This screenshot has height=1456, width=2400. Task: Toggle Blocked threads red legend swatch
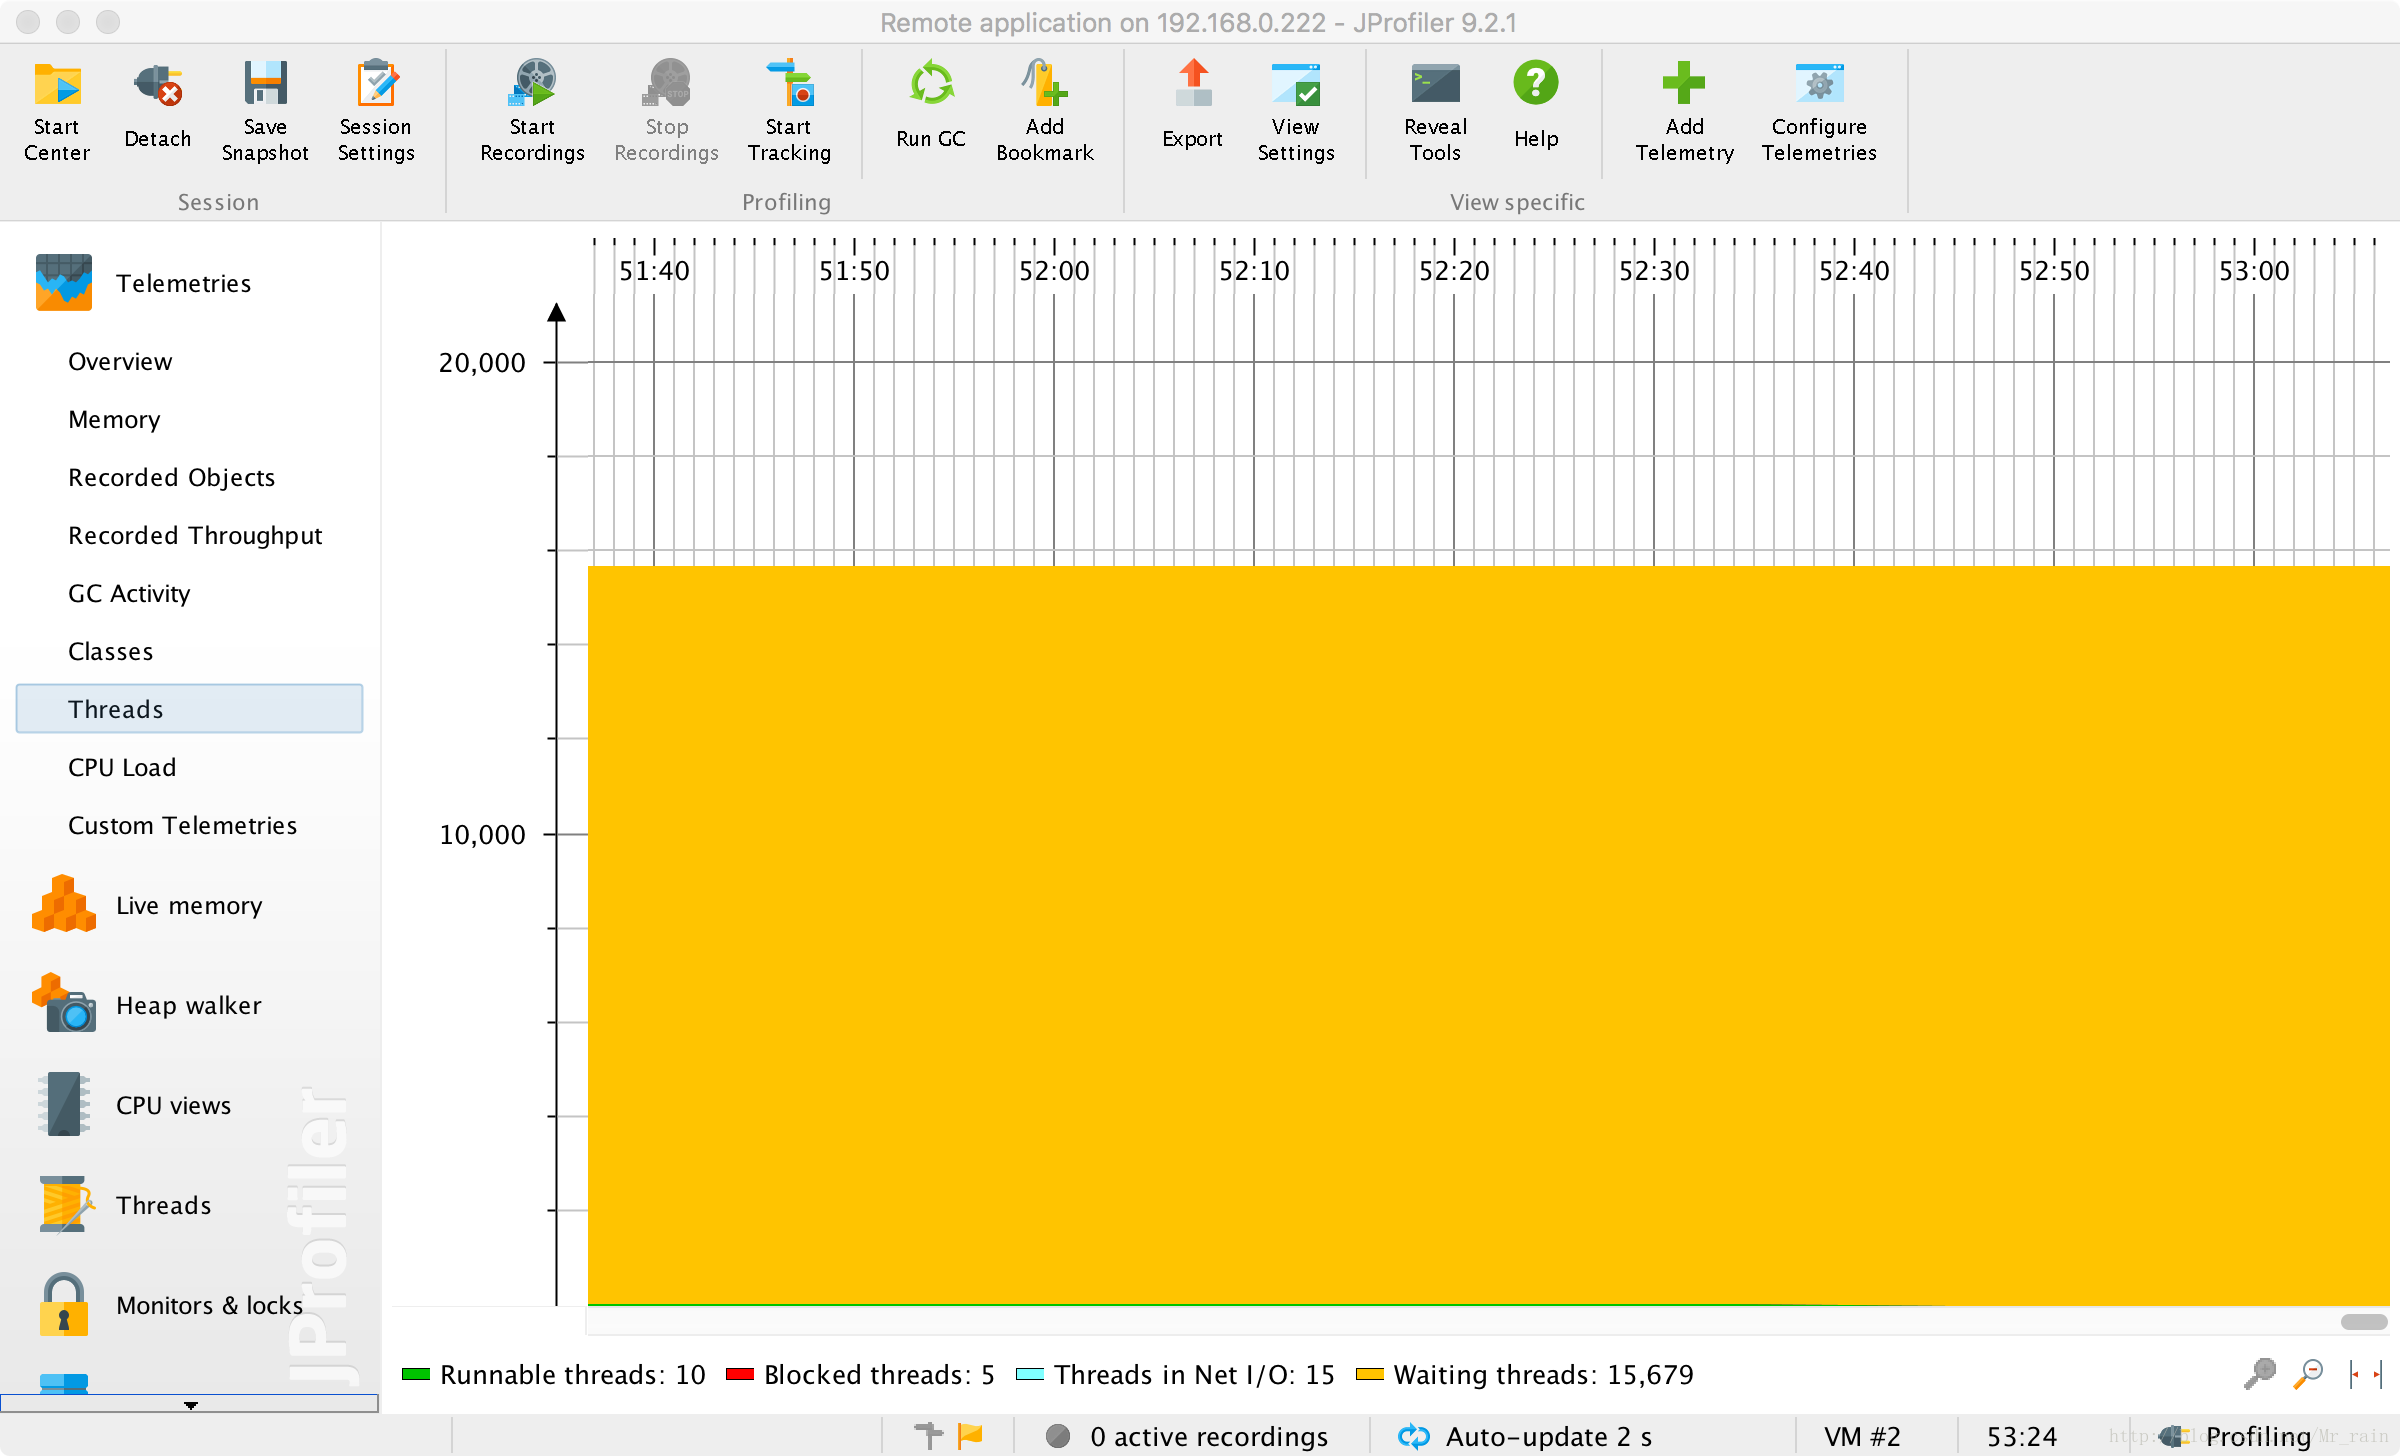click(x=740, y=1374)
